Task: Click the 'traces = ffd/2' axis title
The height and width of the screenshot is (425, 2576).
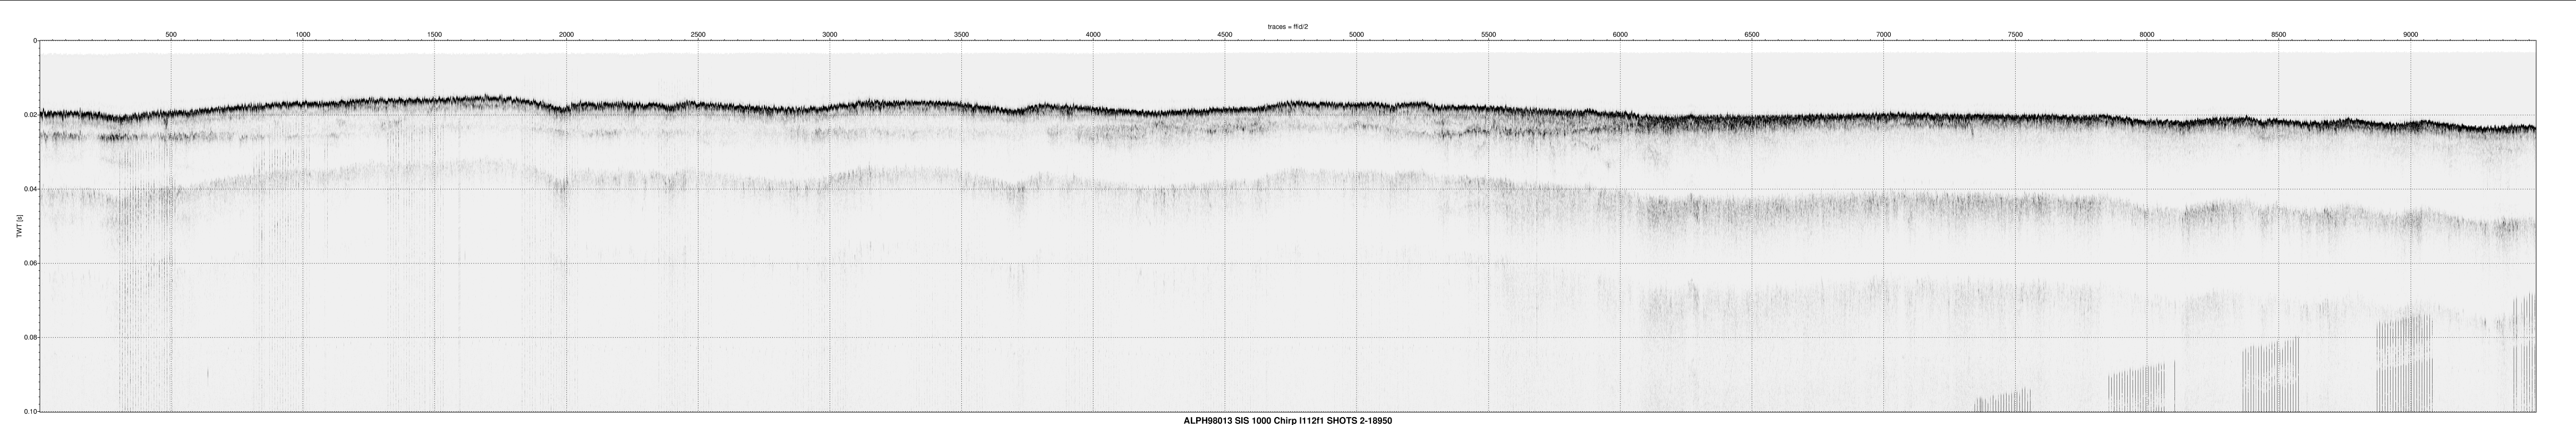Action: [1288, 27]
